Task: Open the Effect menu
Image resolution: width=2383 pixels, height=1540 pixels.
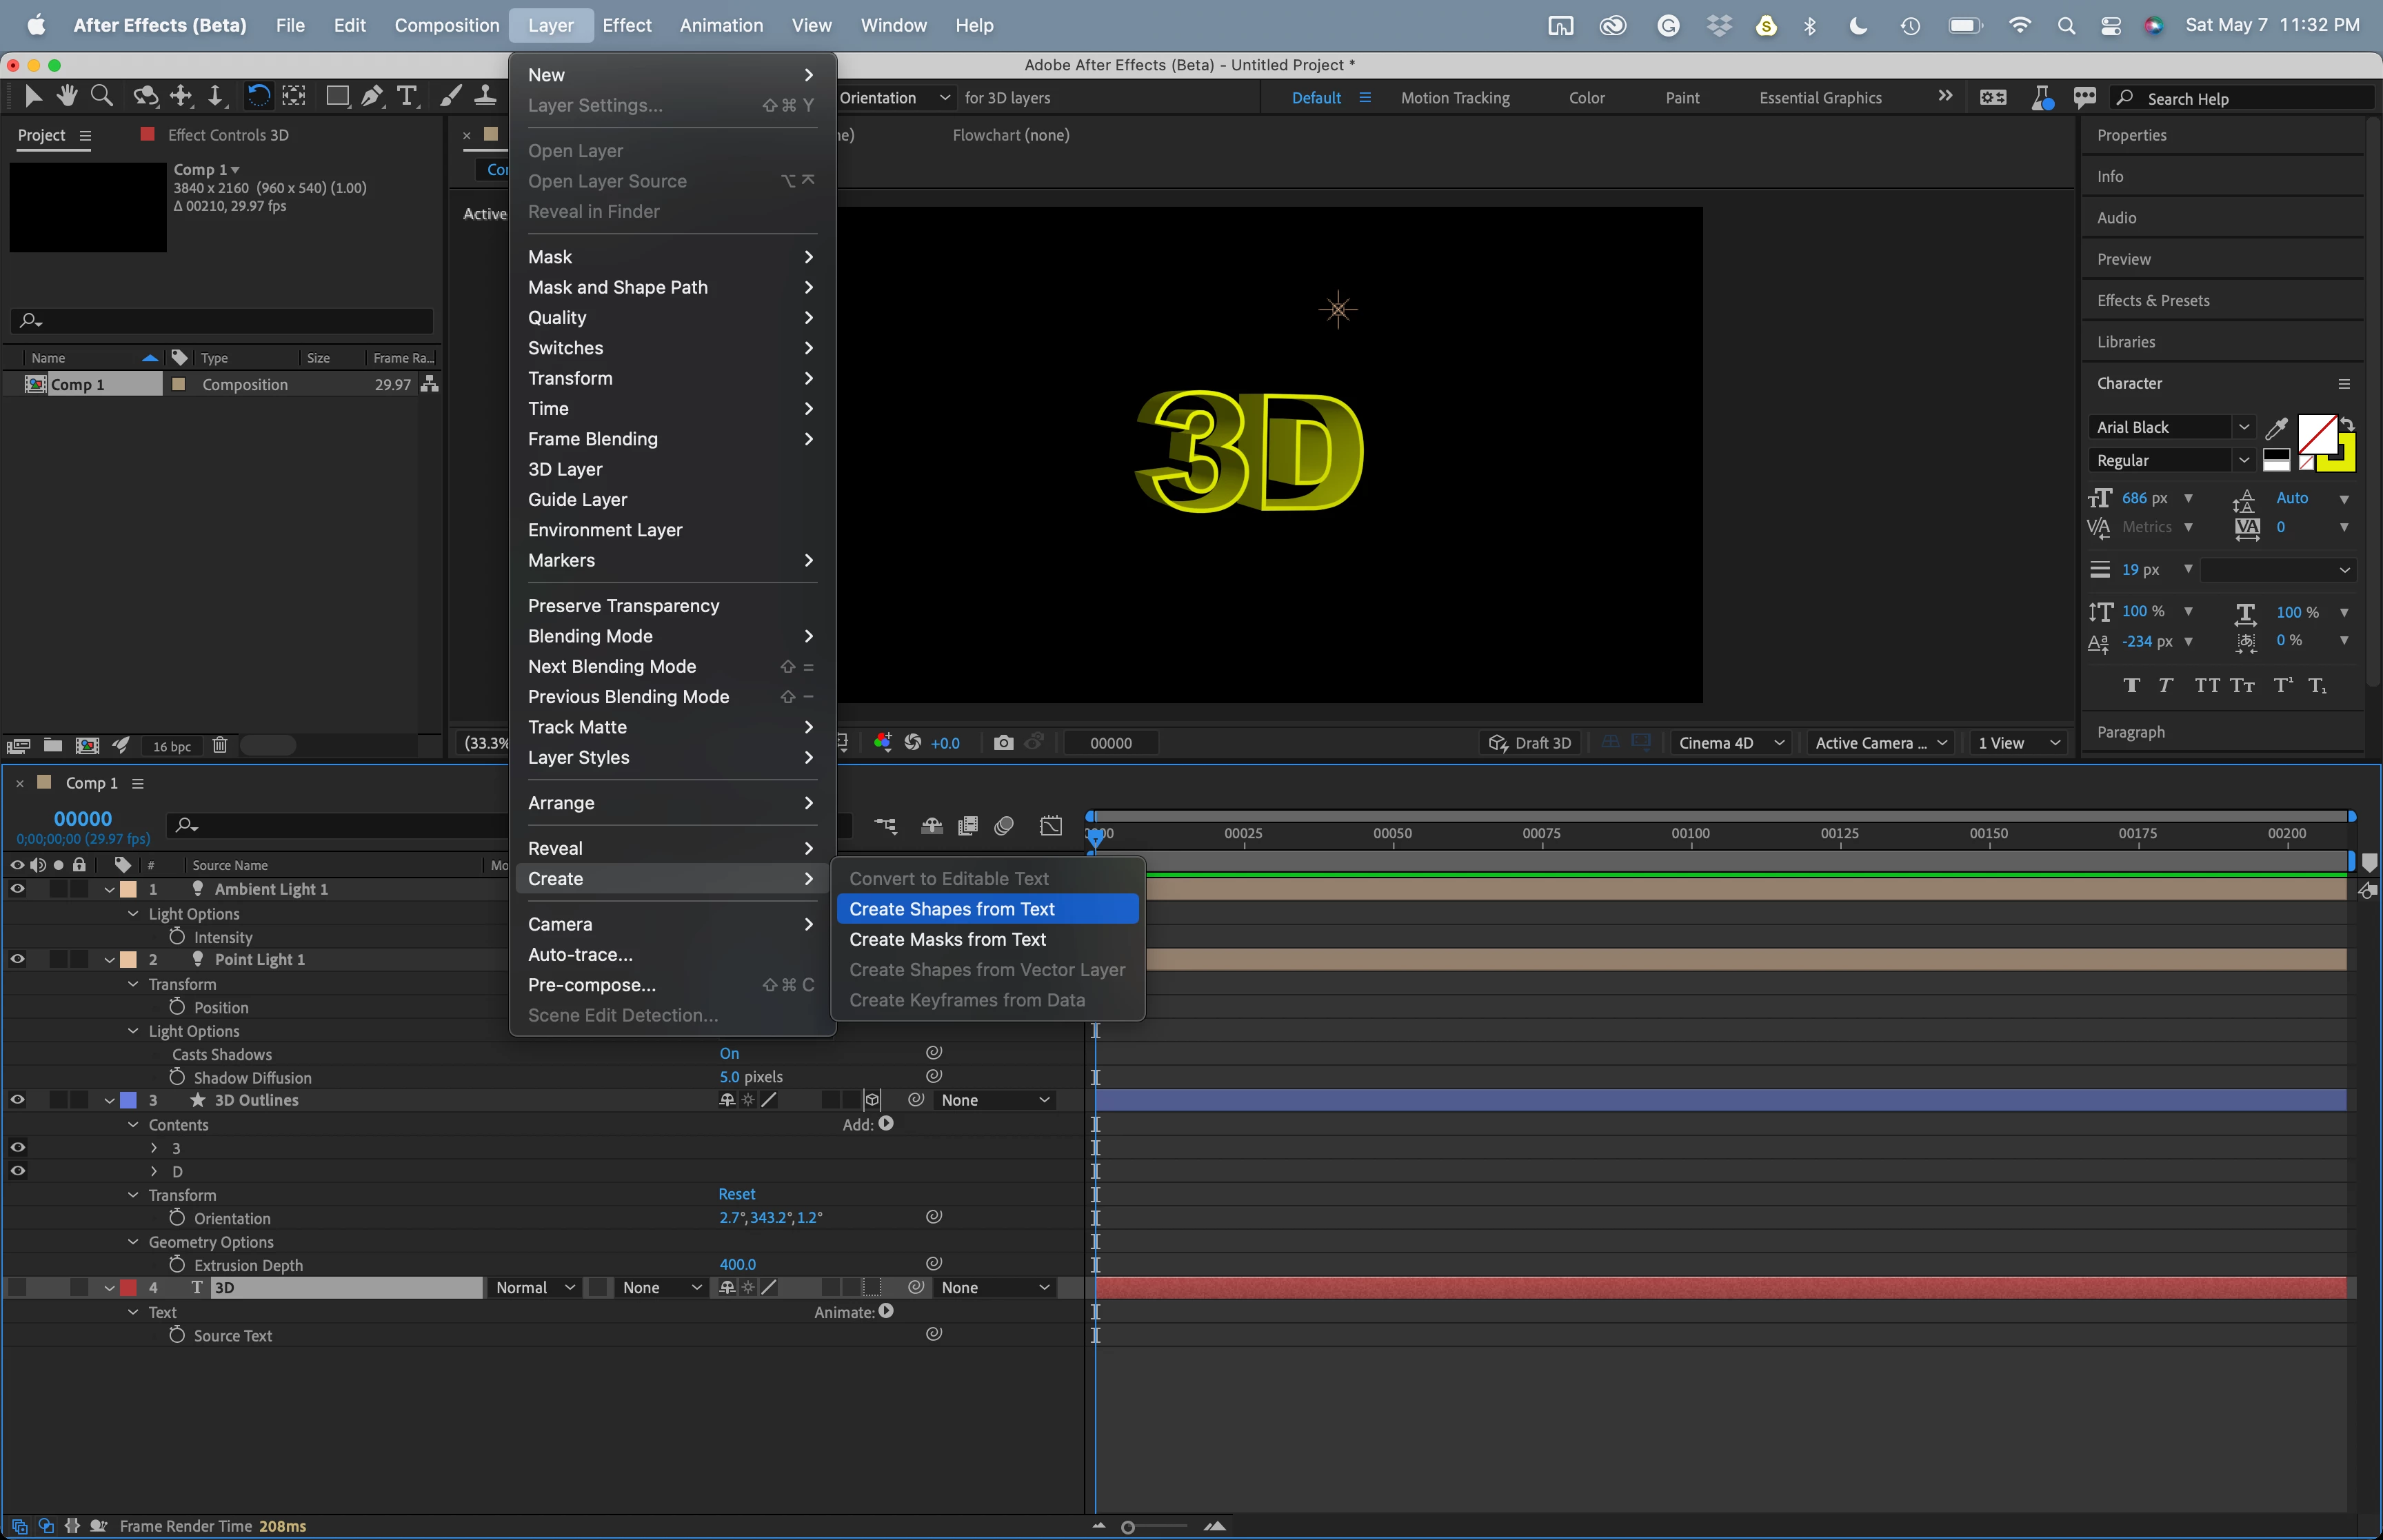Action: [626, 25]
